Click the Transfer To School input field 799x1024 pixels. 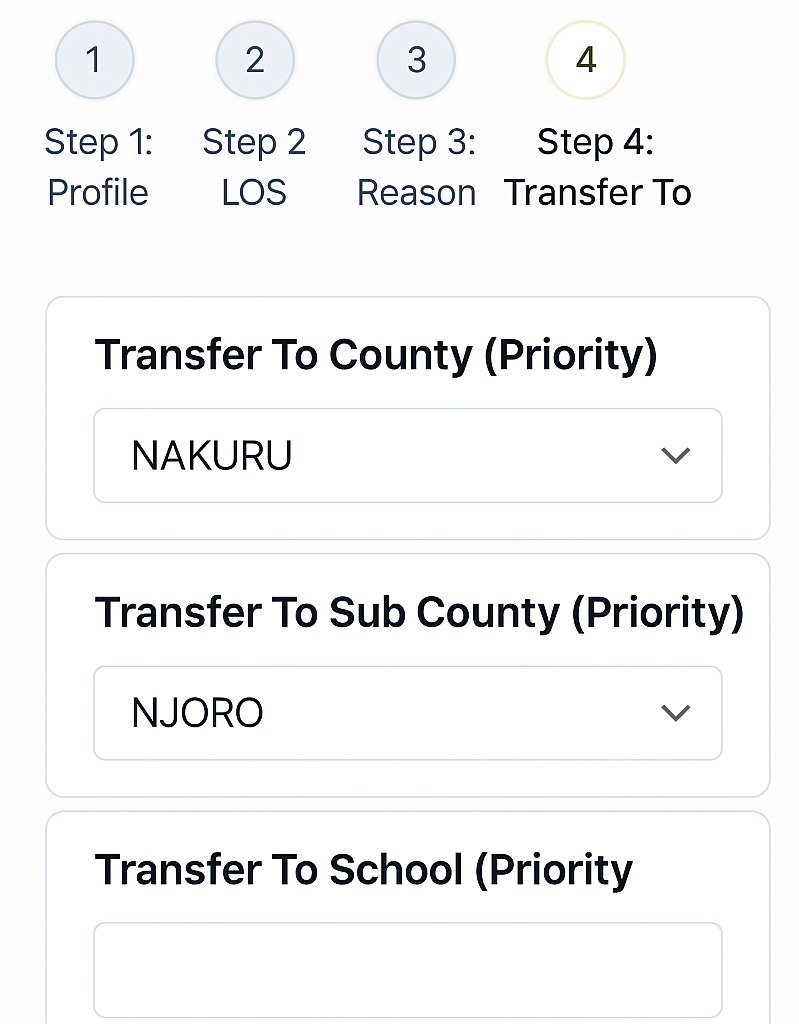tap(408, 970)
